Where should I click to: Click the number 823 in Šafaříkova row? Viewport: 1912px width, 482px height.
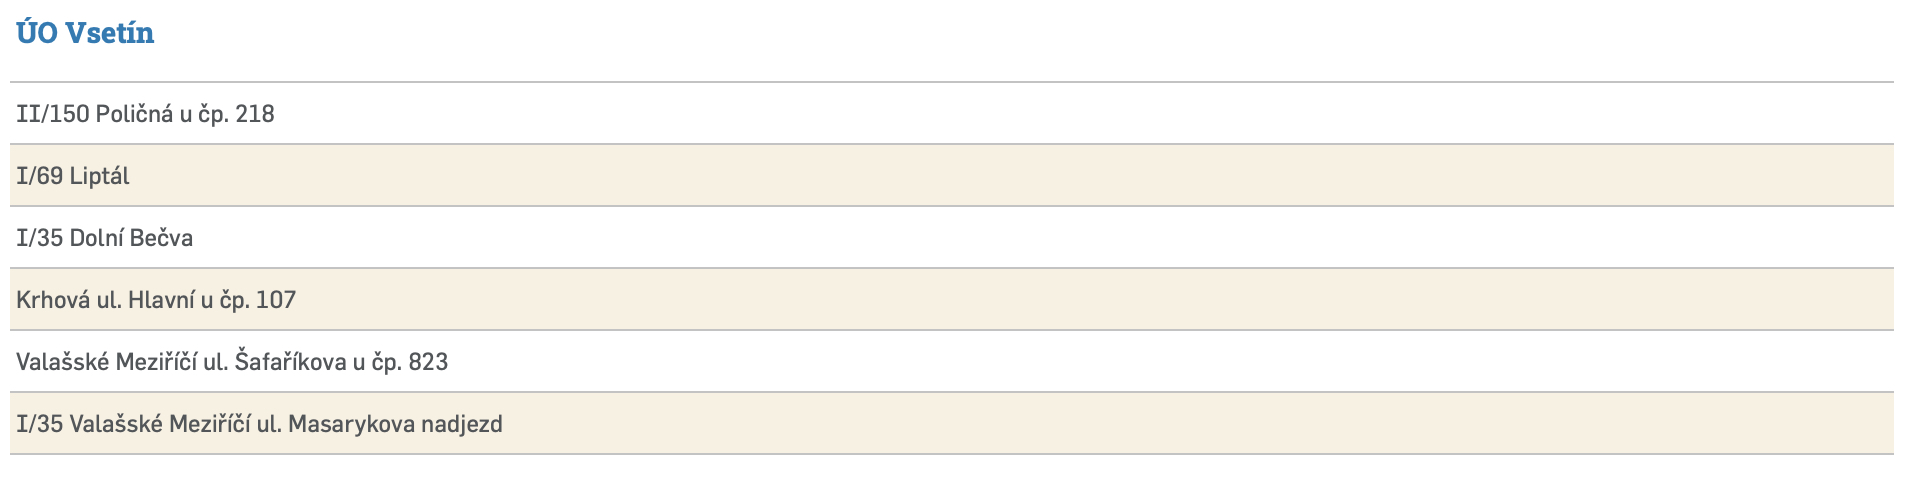coord(428,362)
